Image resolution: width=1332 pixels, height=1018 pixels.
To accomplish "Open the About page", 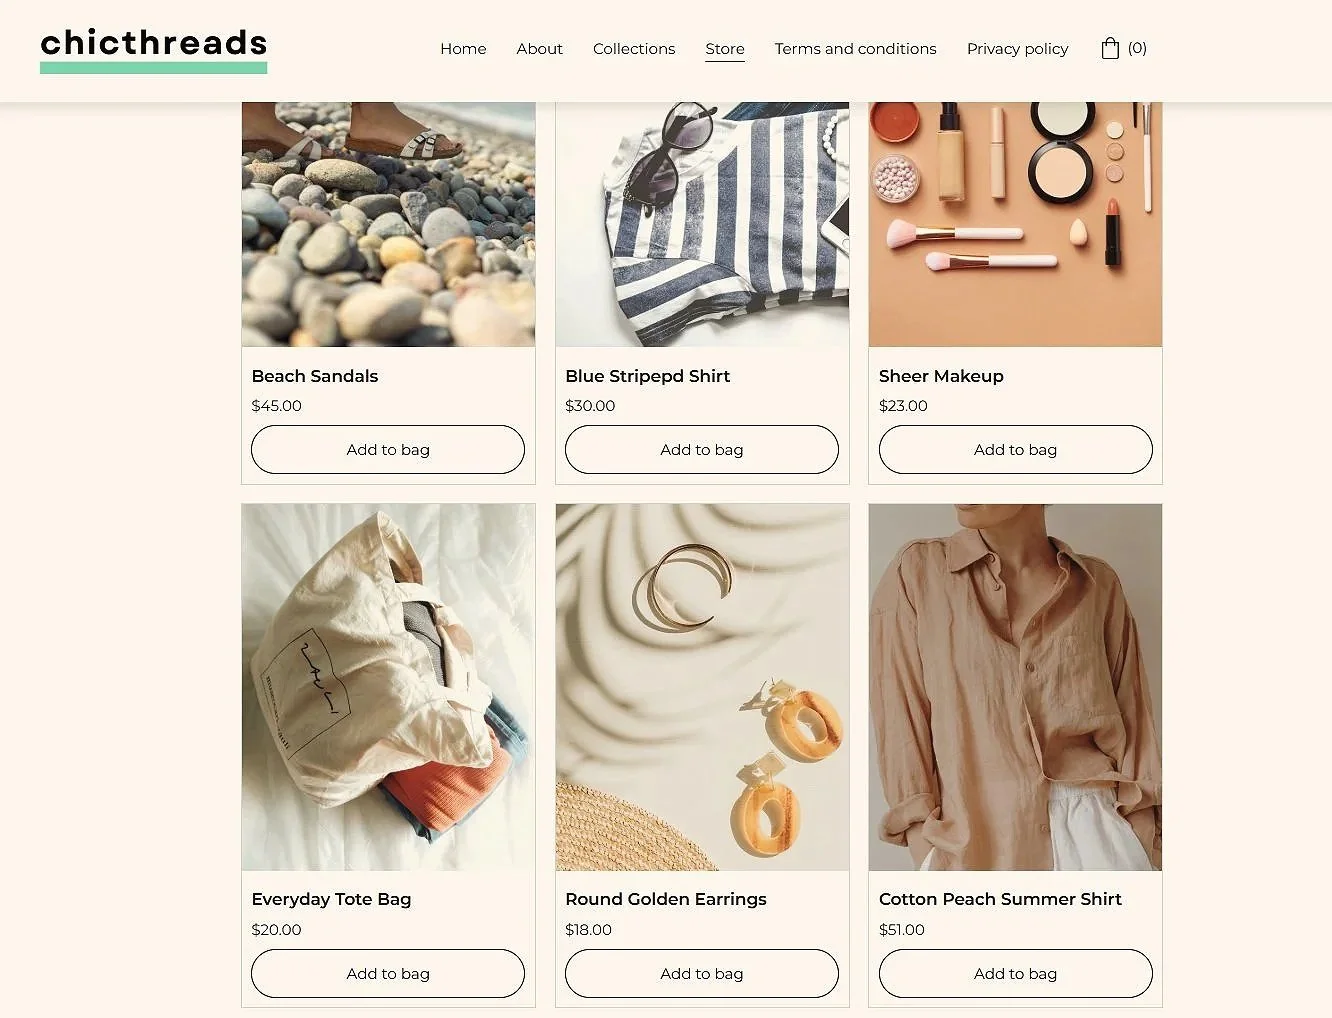I will [539, 48].
